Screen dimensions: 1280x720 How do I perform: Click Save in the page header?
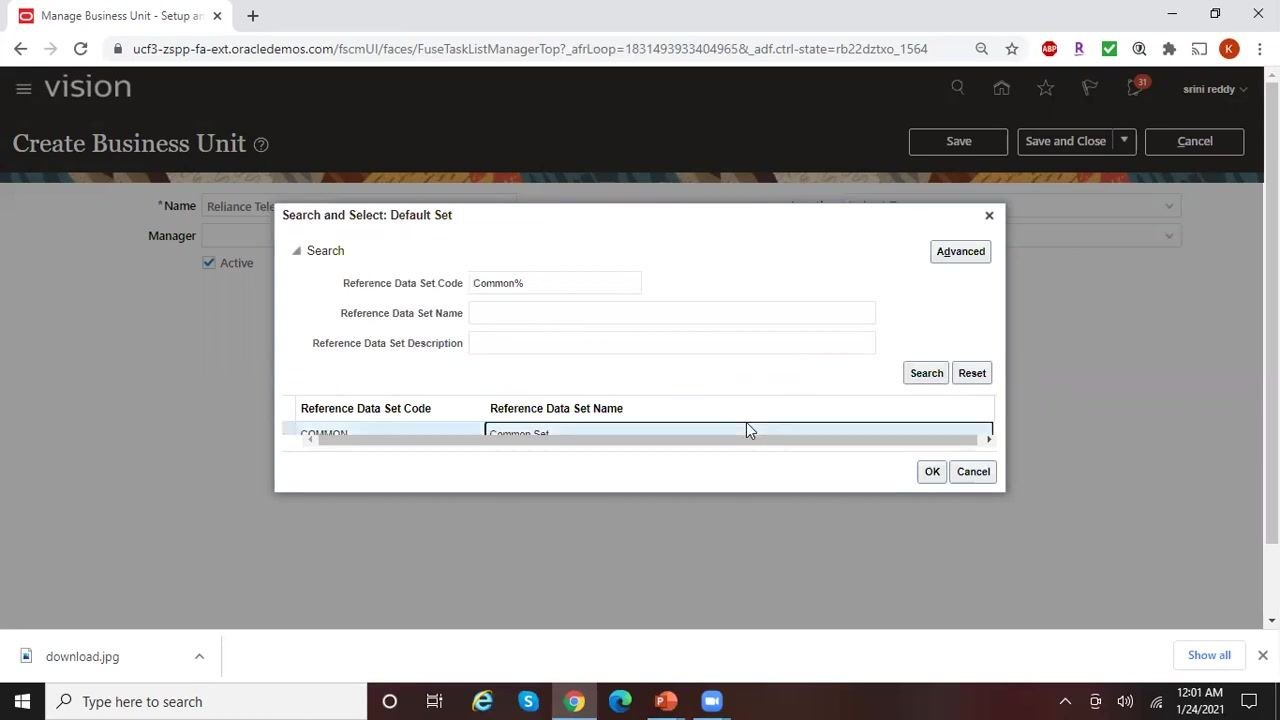pos(958,142)
